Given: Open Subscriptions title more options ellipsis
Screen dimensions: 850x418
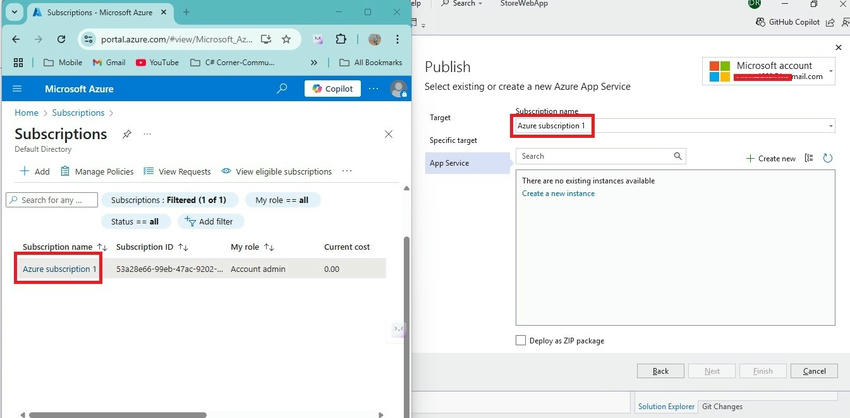Looking at the screenshot, I should tap(147, 134).
